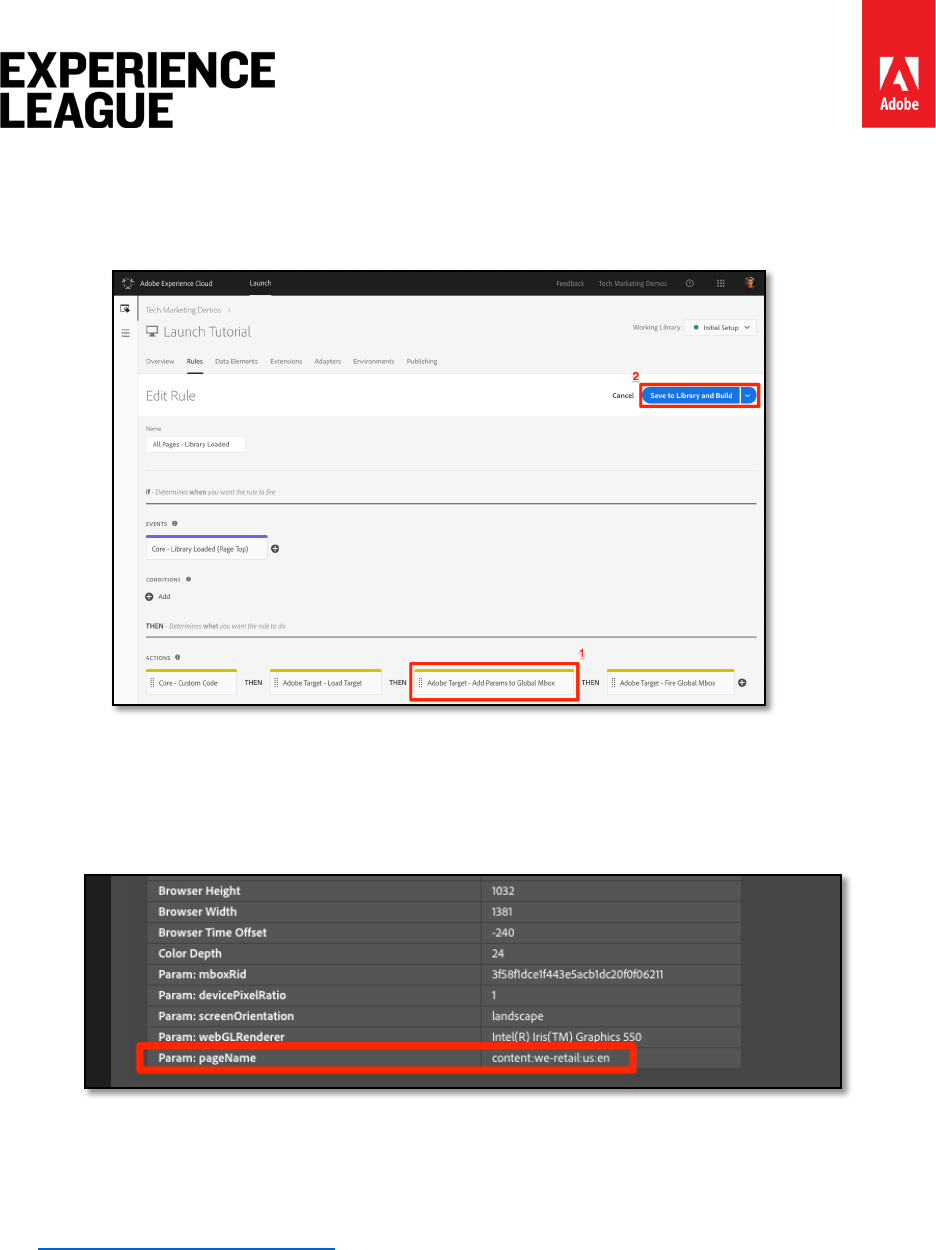Open the Core - Library Loaded (Page Top) event
The width and height of the screenshot is (936, 1250).
[x=207, y=548]
